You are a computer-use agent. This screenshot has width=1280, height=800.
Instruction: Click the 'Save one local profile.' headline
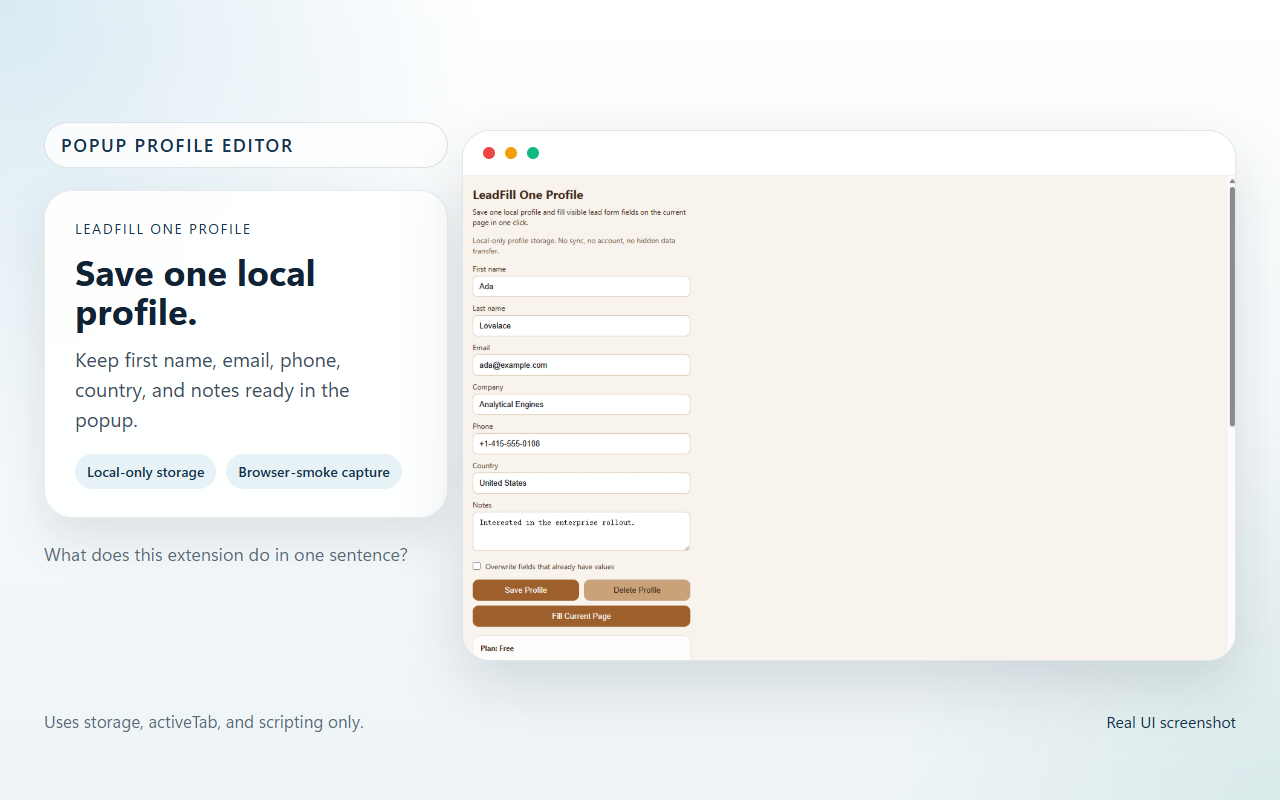[x=195, y=293]
